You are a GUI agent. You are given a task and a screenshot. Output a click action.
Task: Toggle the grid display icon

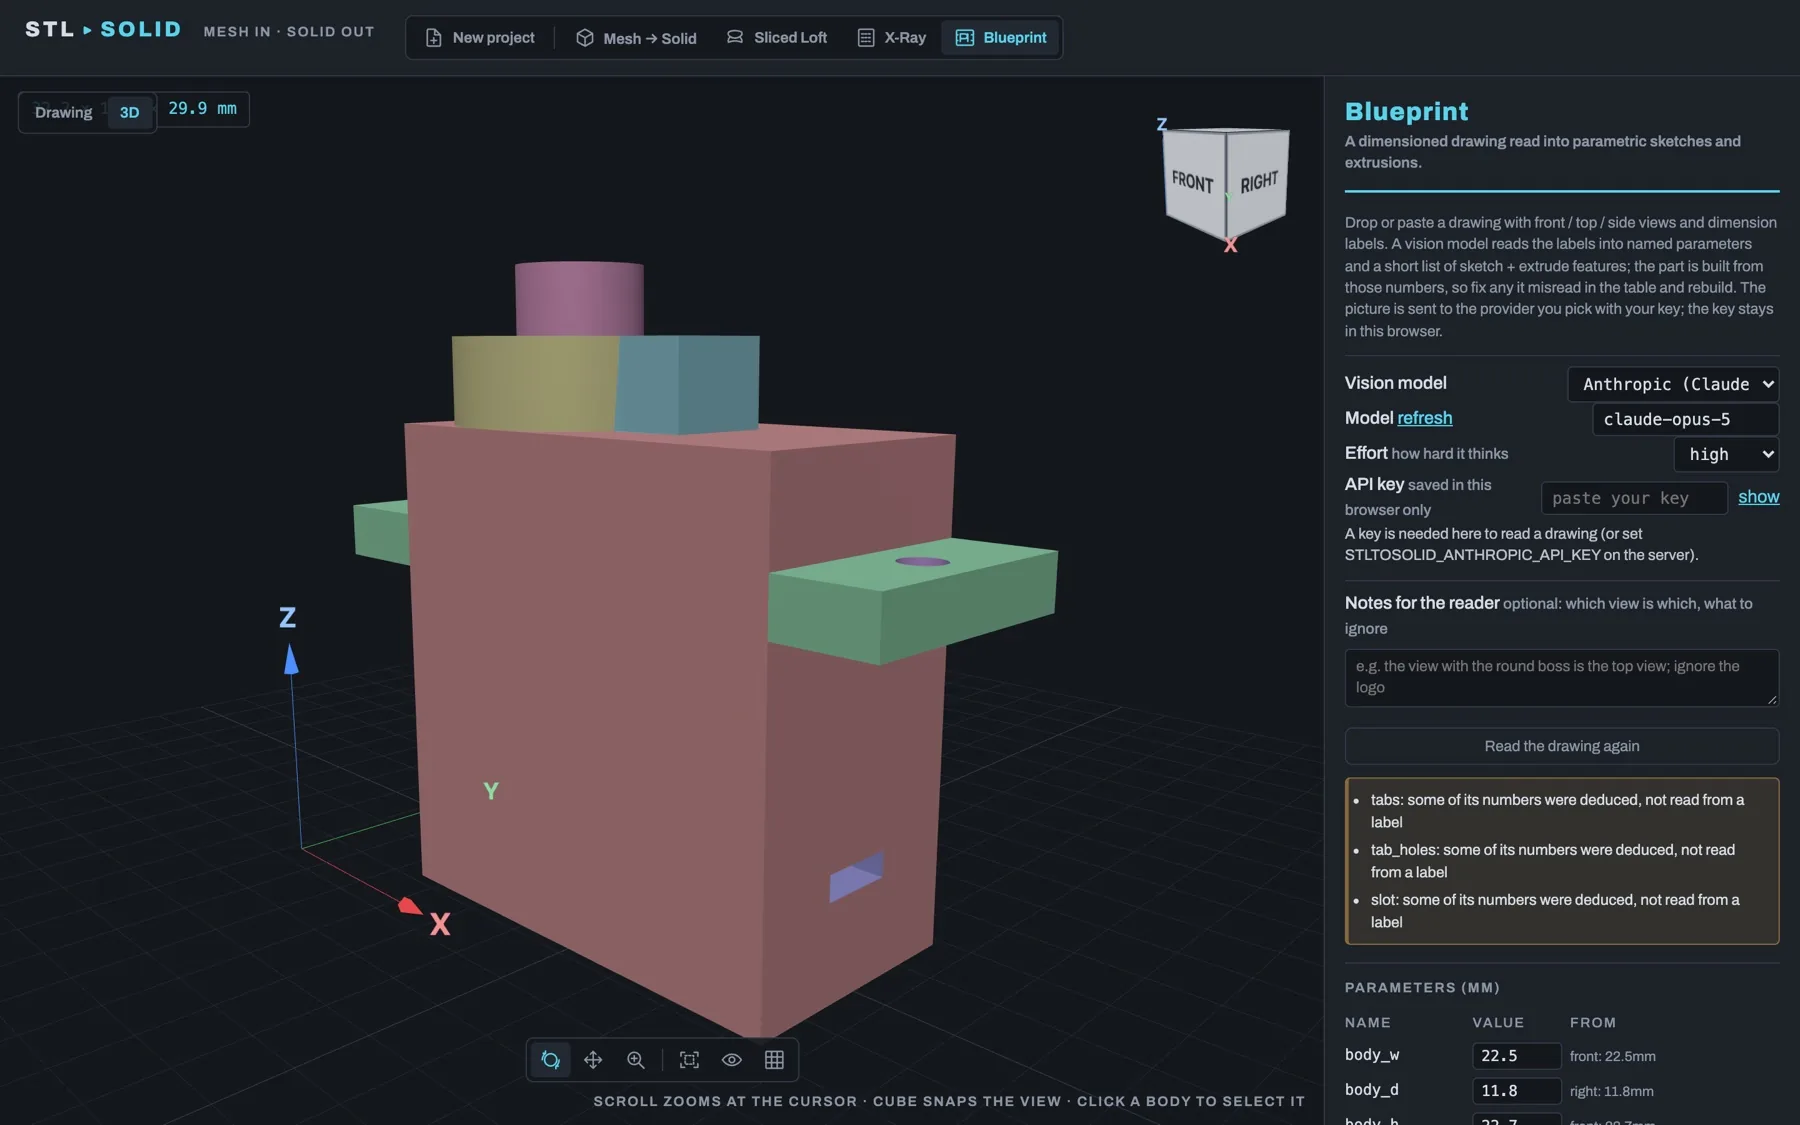[774, 1060]
